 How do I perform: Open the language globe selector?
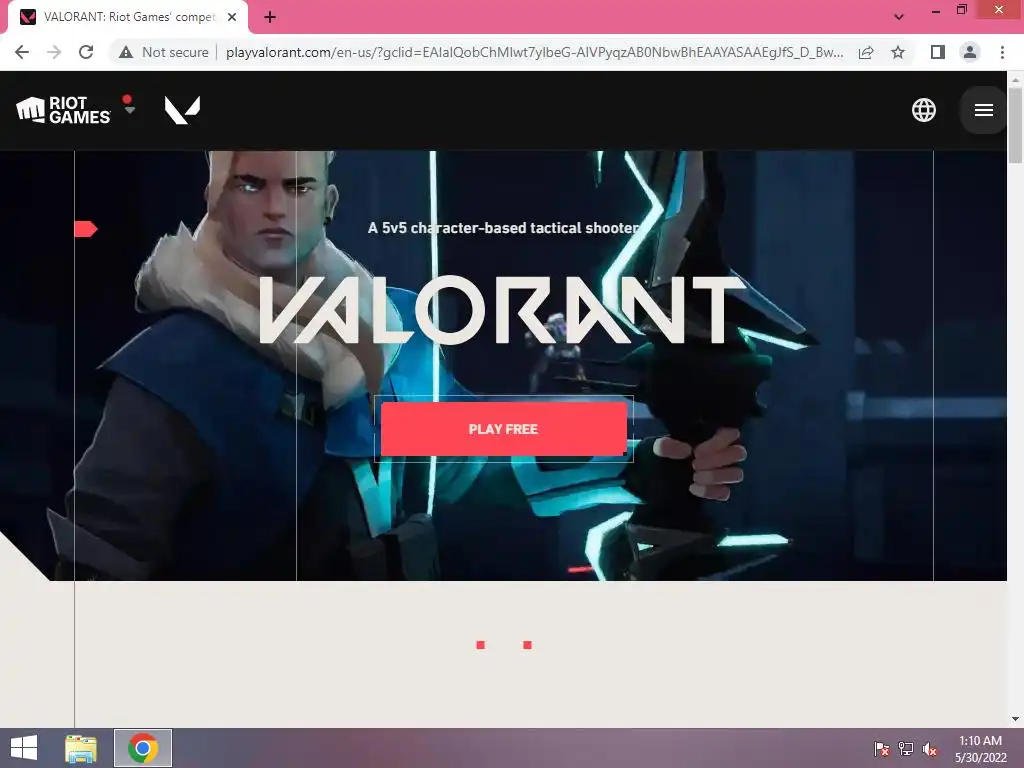pyautogui.click(x=923, y=110)
